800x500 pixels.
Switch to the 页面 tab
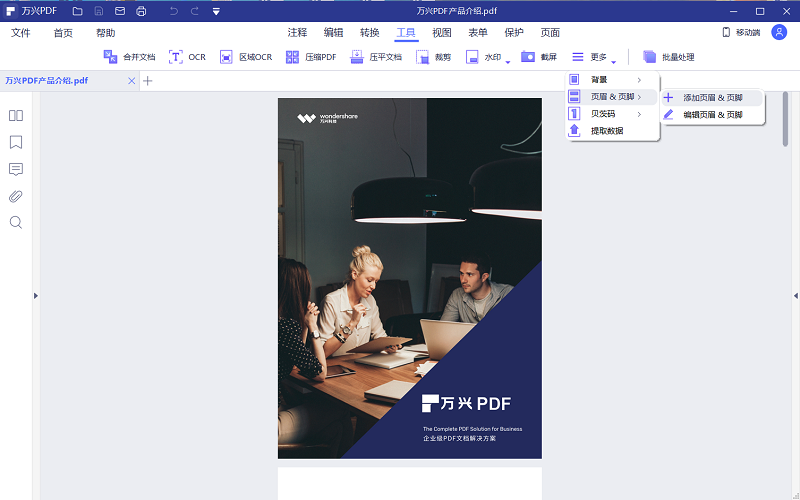550,33
